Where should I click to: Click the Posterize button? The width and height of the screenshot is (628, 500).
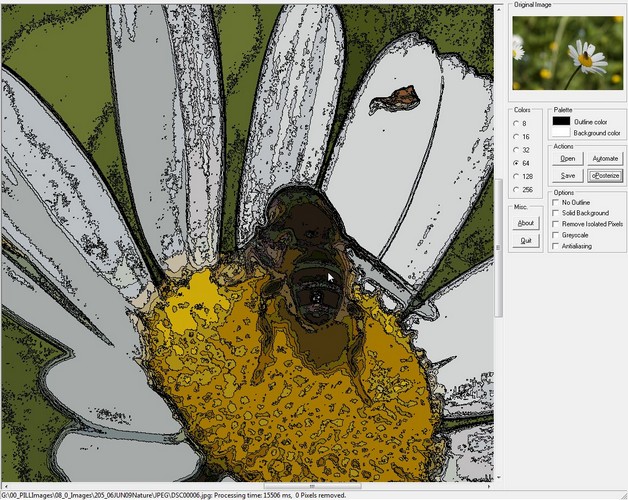(x=605, y=175)
